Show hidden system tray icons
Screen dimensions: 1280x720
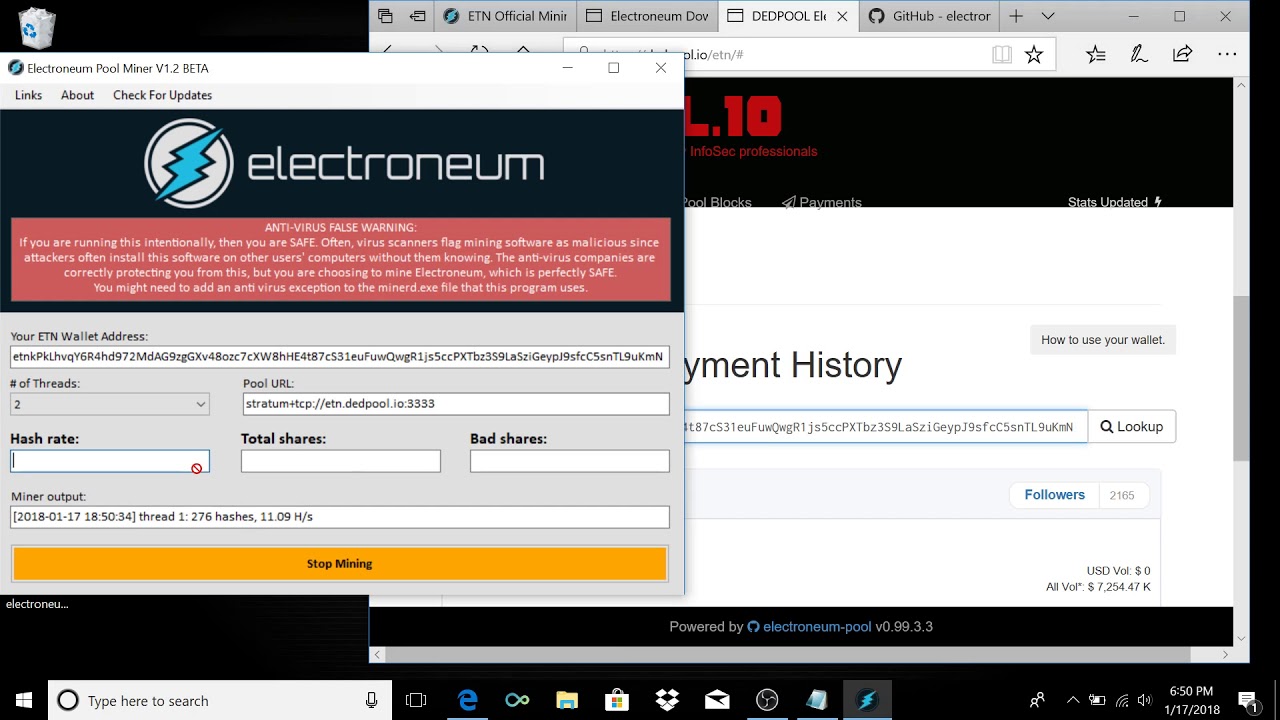tap(1073, 701)
